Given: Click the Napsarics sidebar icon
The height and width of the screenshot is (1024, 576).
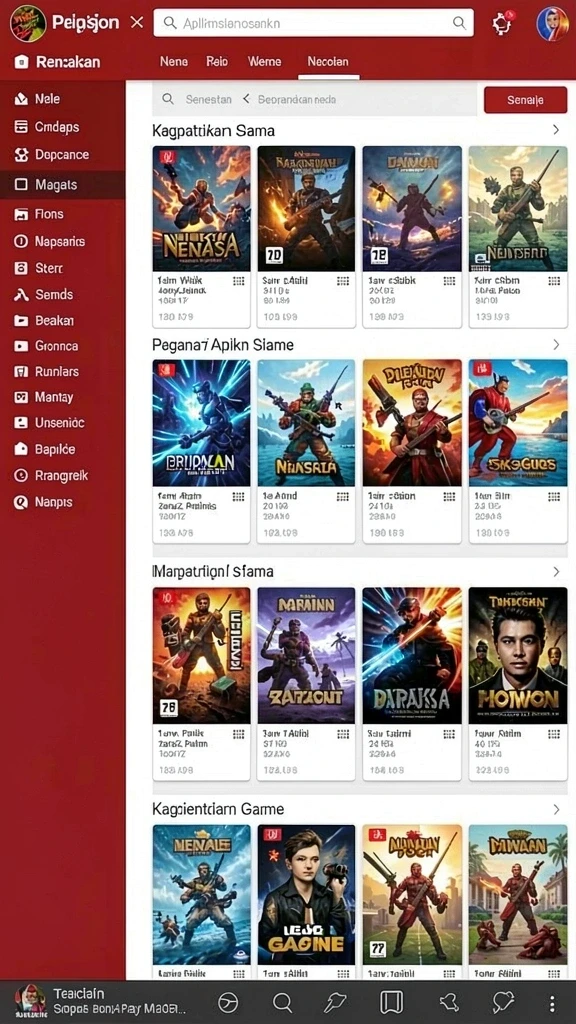Looking at the screenshot, I should click(21, 242).
